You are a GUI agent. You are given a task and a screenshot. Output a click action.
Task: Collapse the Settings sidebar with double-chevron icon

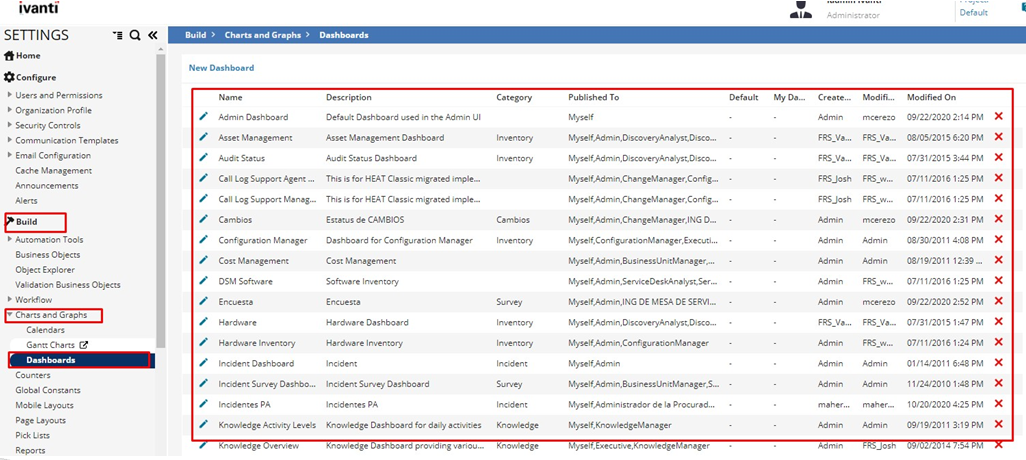(x=153, y=35)
